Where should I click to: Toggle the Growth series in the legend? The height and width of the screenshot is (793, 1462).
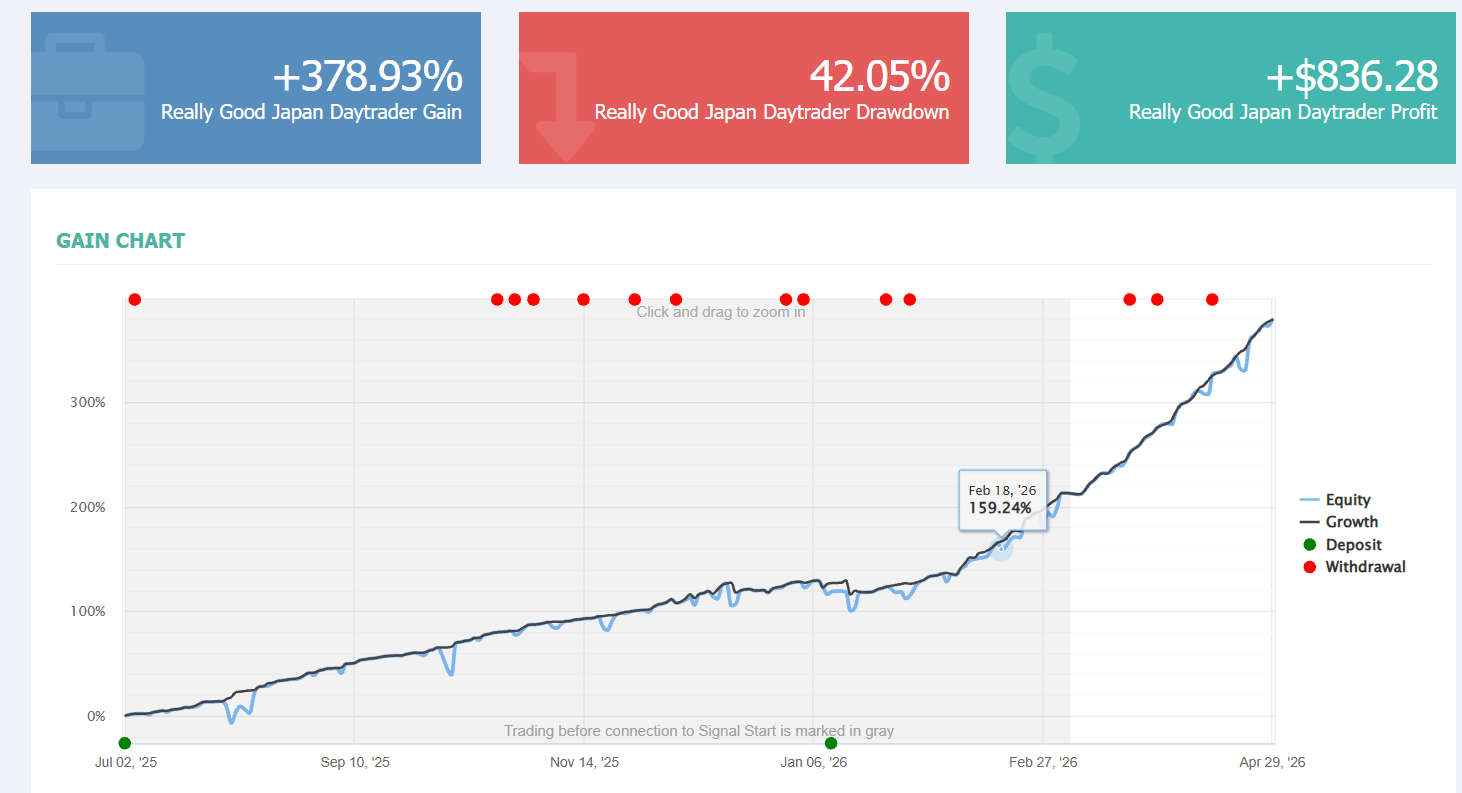[1339, 522]
